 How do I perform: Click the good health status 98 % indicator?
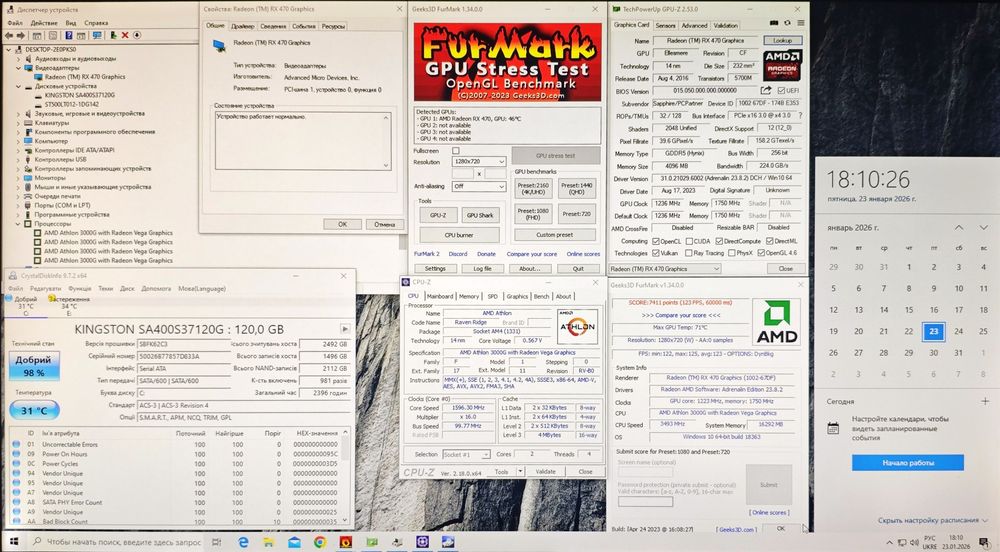pyautogui.click(x=34, y=367)
